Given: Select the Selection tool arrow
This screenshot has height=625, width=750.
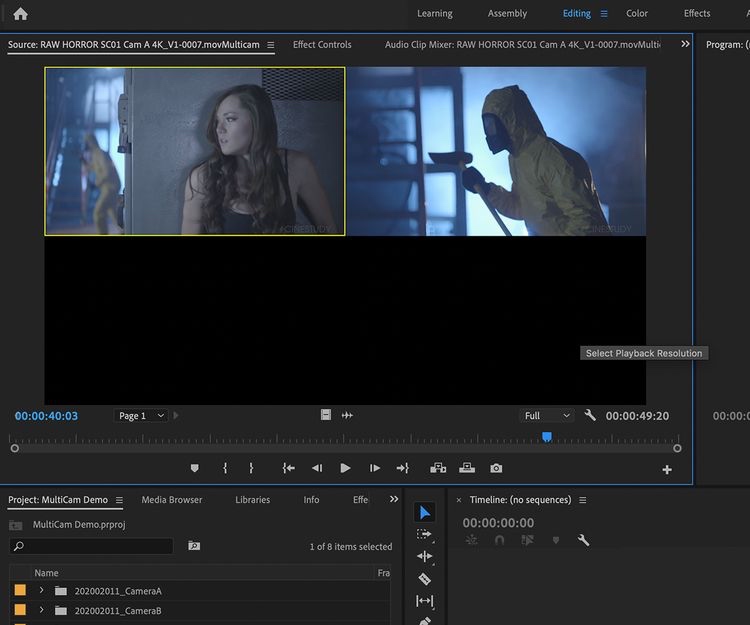Looking at the screenshot, I should coord(425,513).
